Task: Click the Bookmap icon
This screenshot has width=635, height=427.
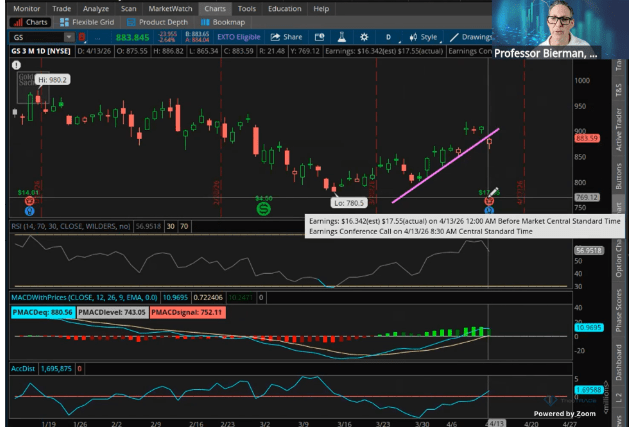Action: 205,22
